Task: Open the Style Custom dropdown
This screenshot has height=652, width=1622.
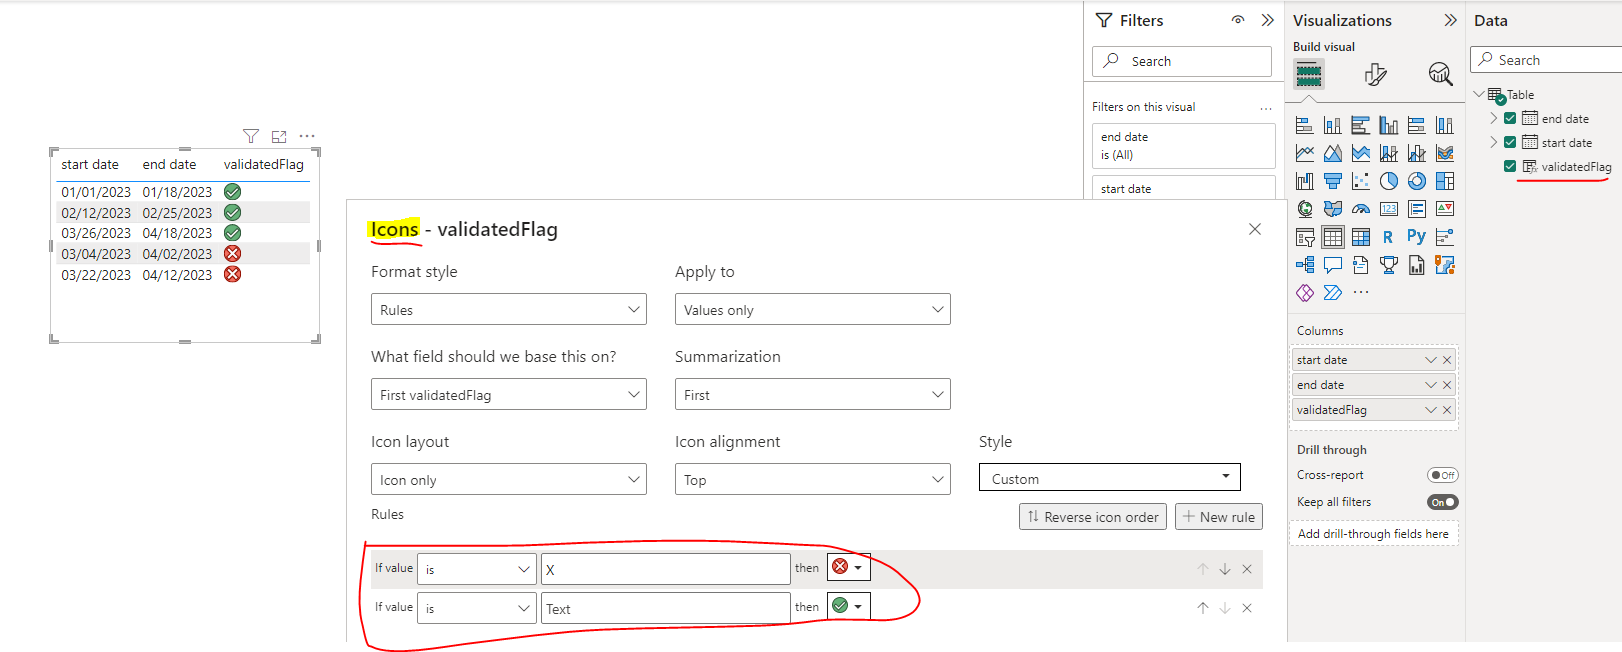Action: tap(1110, 478)
